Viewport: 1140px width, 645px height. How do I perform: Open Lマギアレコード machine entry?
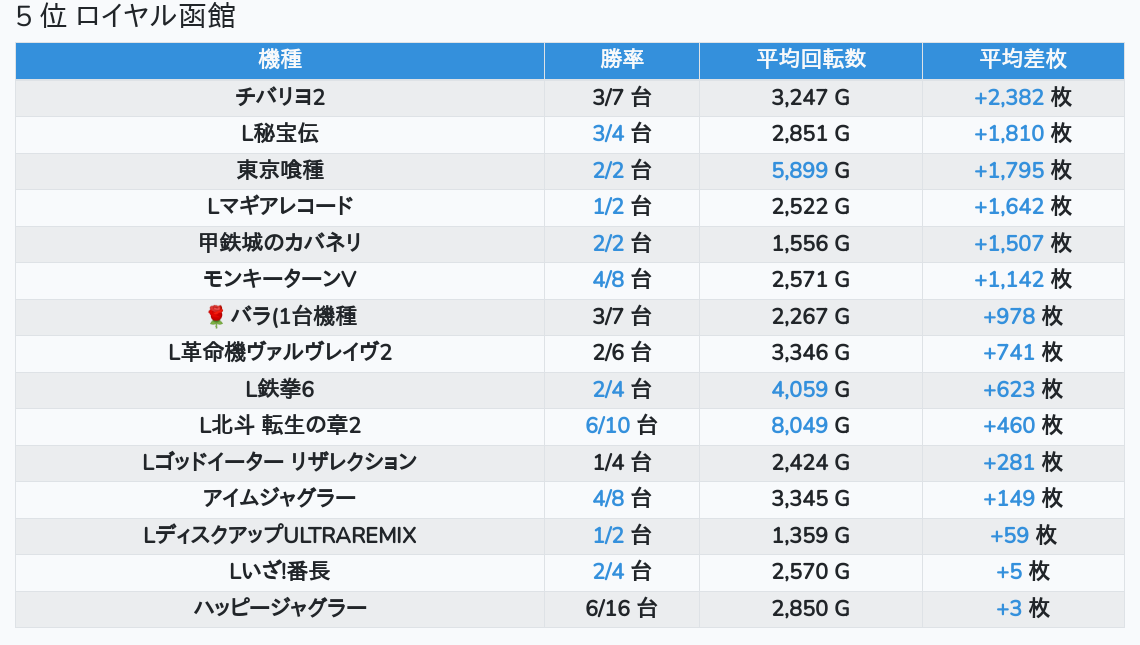click(280, 207)
